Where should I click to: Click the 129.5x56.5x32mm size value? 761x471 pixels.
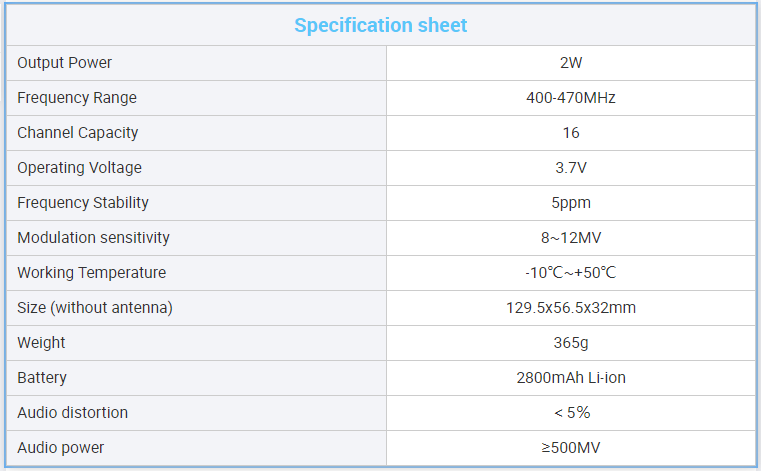click(x=571, y=308)
